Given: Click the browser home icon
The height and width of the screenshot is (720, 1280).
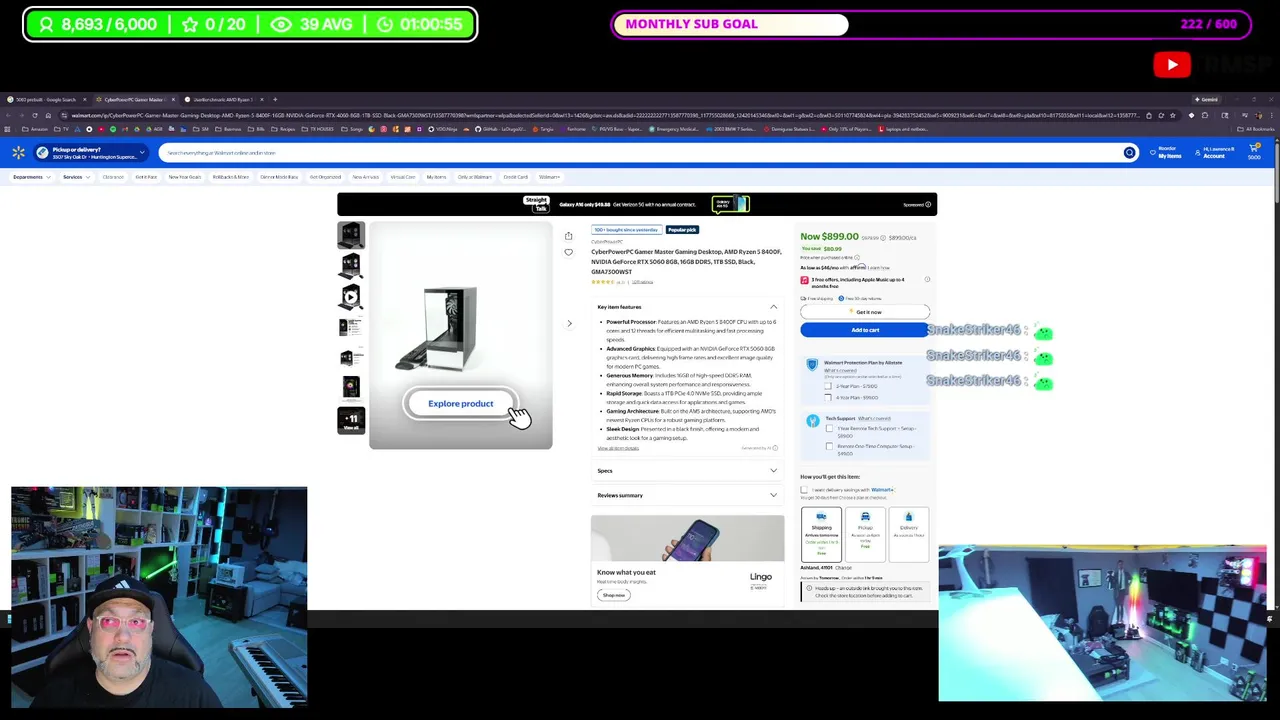Looking at the screenshot, I should [x=47, y=115].
